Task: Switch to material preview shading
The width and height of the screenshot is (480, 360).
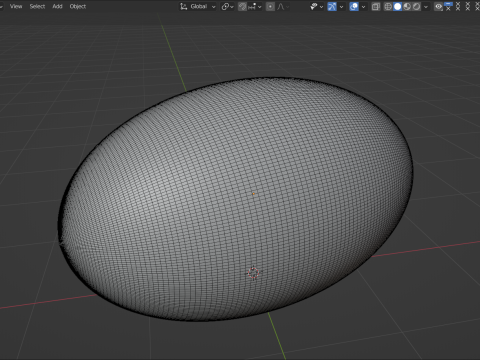Action: tap(407, 6)
